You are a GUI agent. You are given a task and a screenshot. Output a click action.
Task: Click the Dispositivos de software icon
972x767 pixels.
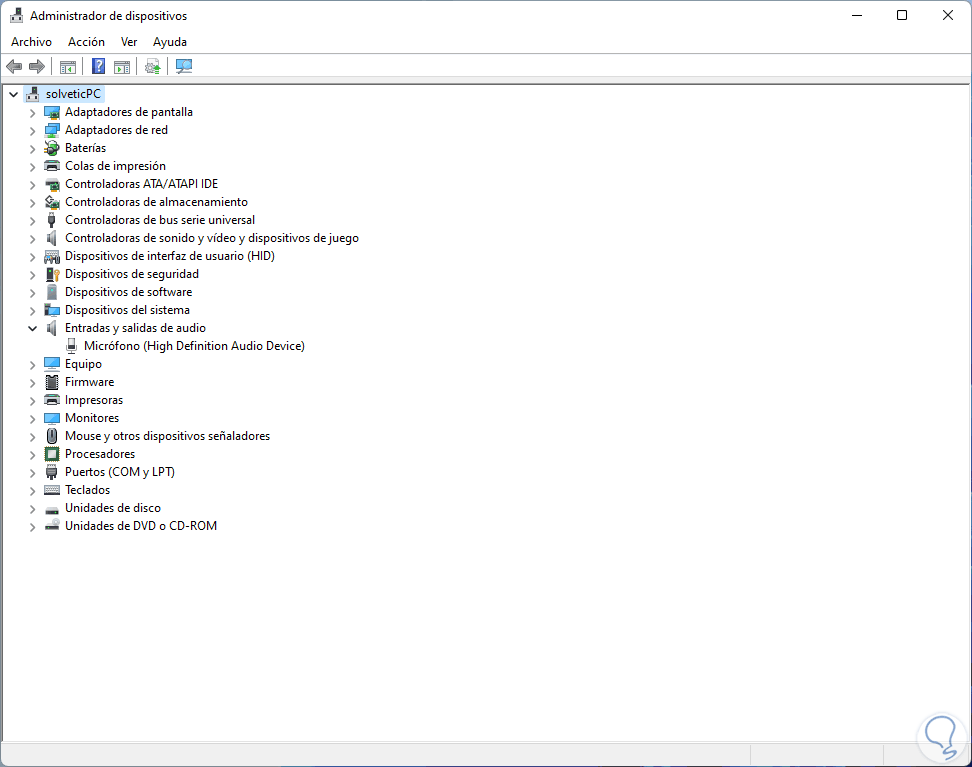(52, 292)
